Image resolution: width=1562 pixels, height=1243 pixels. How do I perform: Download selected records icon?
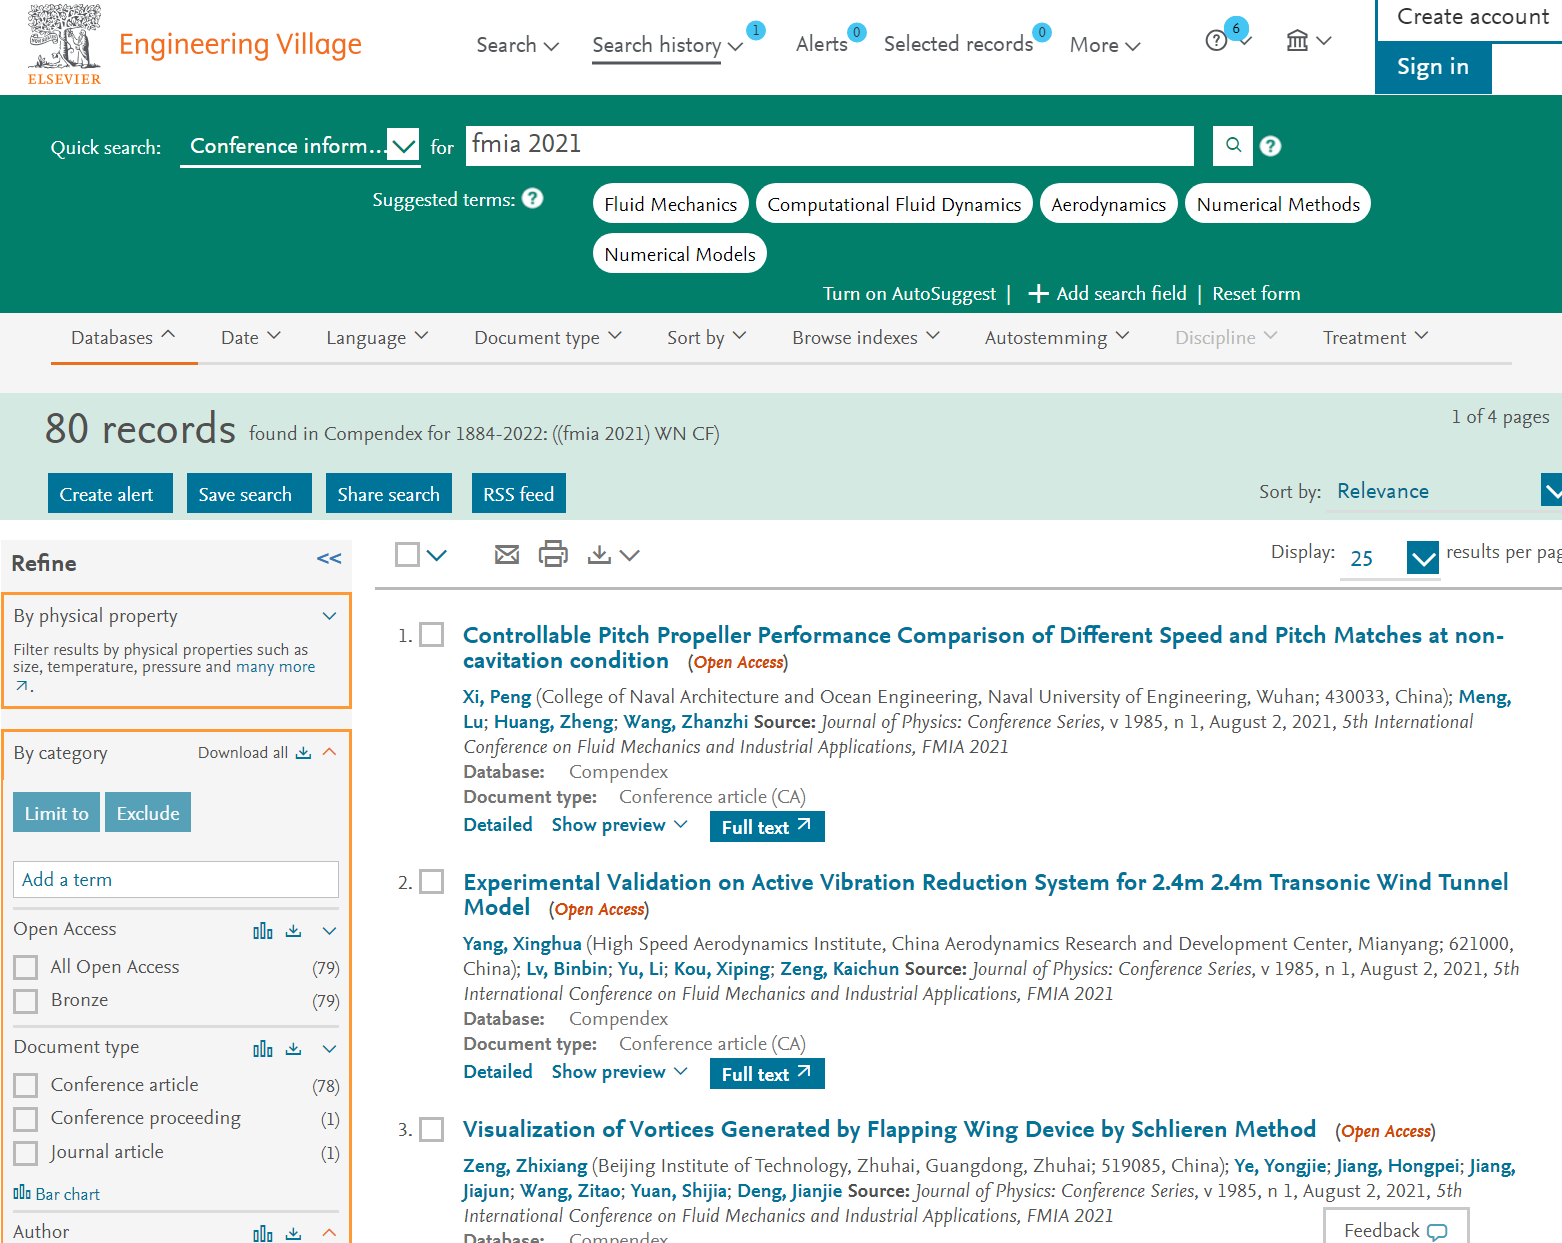[x=599, y=554]
